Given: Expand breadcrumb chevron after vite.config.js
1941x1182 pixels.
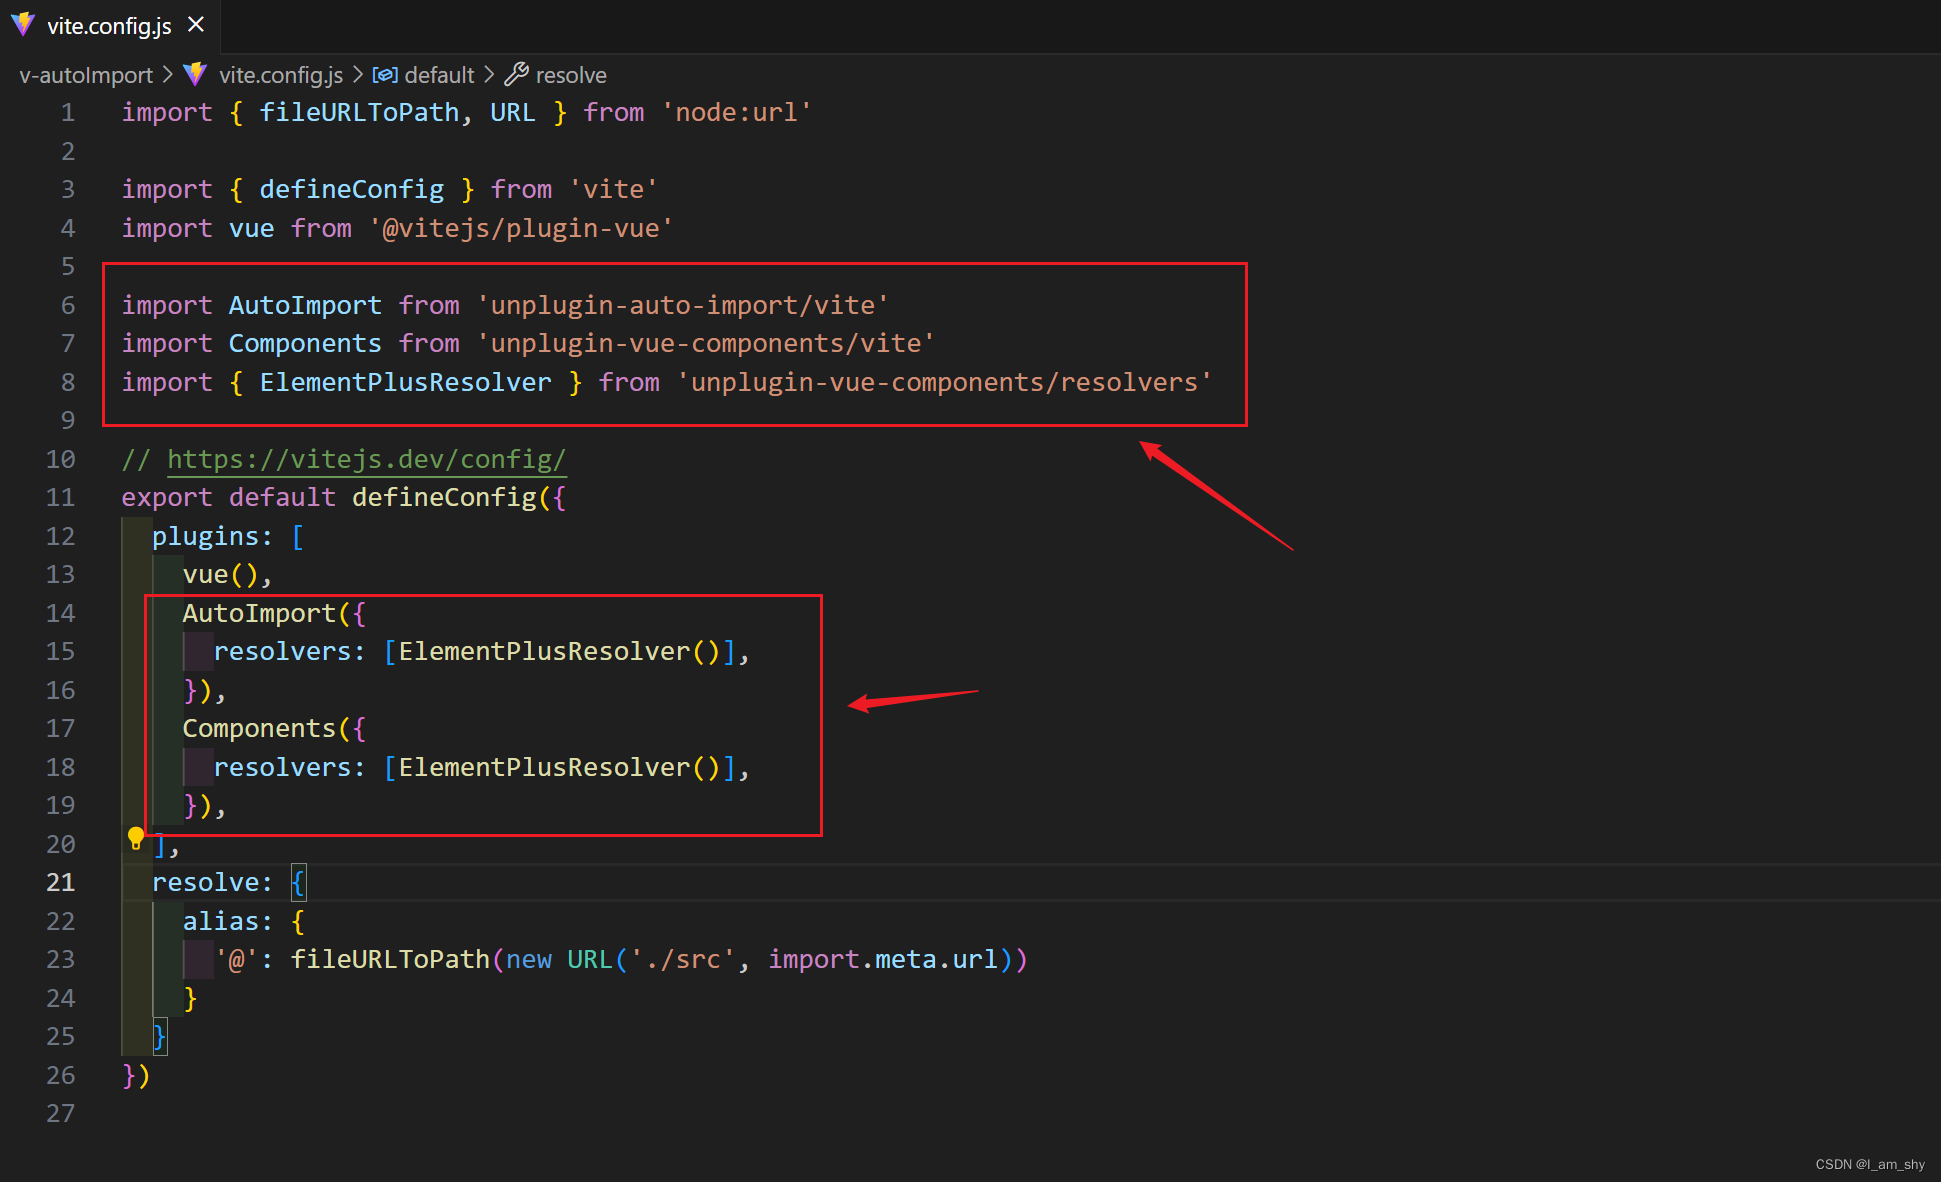Looking at the screenshot, I should click(x=357, y=75).
